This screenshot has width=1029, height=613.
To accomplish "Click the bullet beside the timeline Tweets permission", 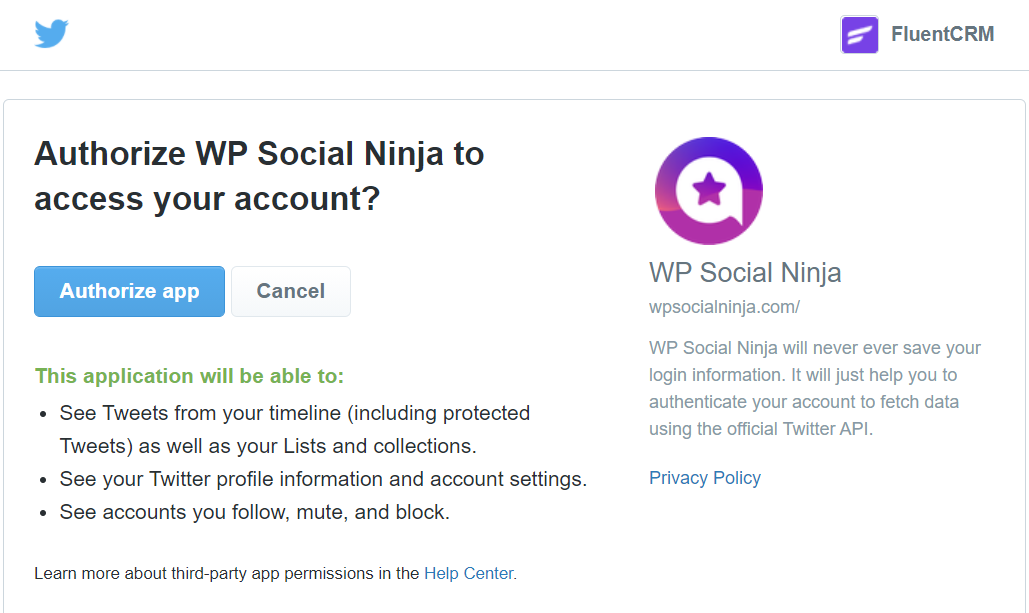I will click(42, 413).
